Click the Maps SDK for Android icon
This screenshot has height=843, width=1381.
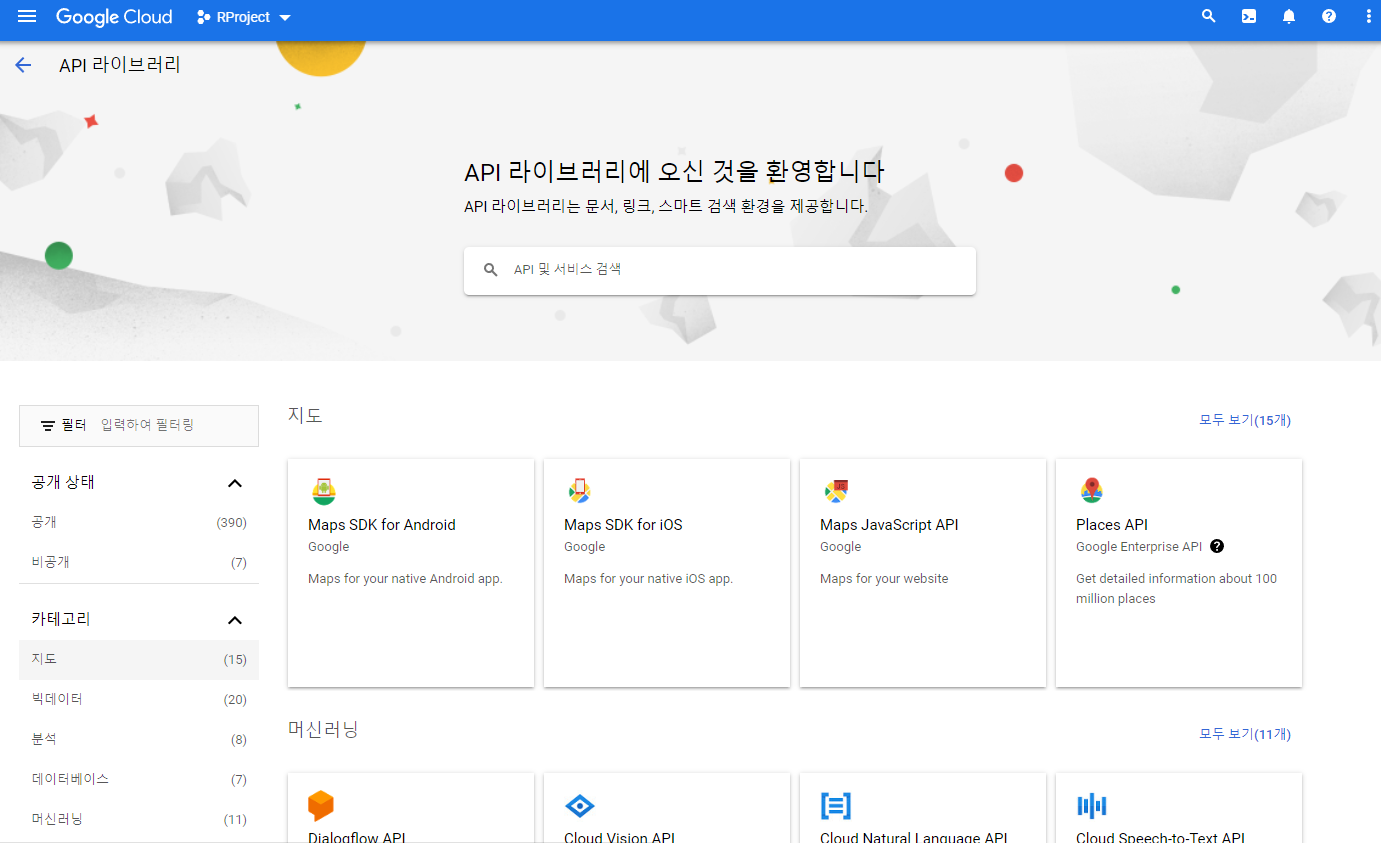click(323, 491)
